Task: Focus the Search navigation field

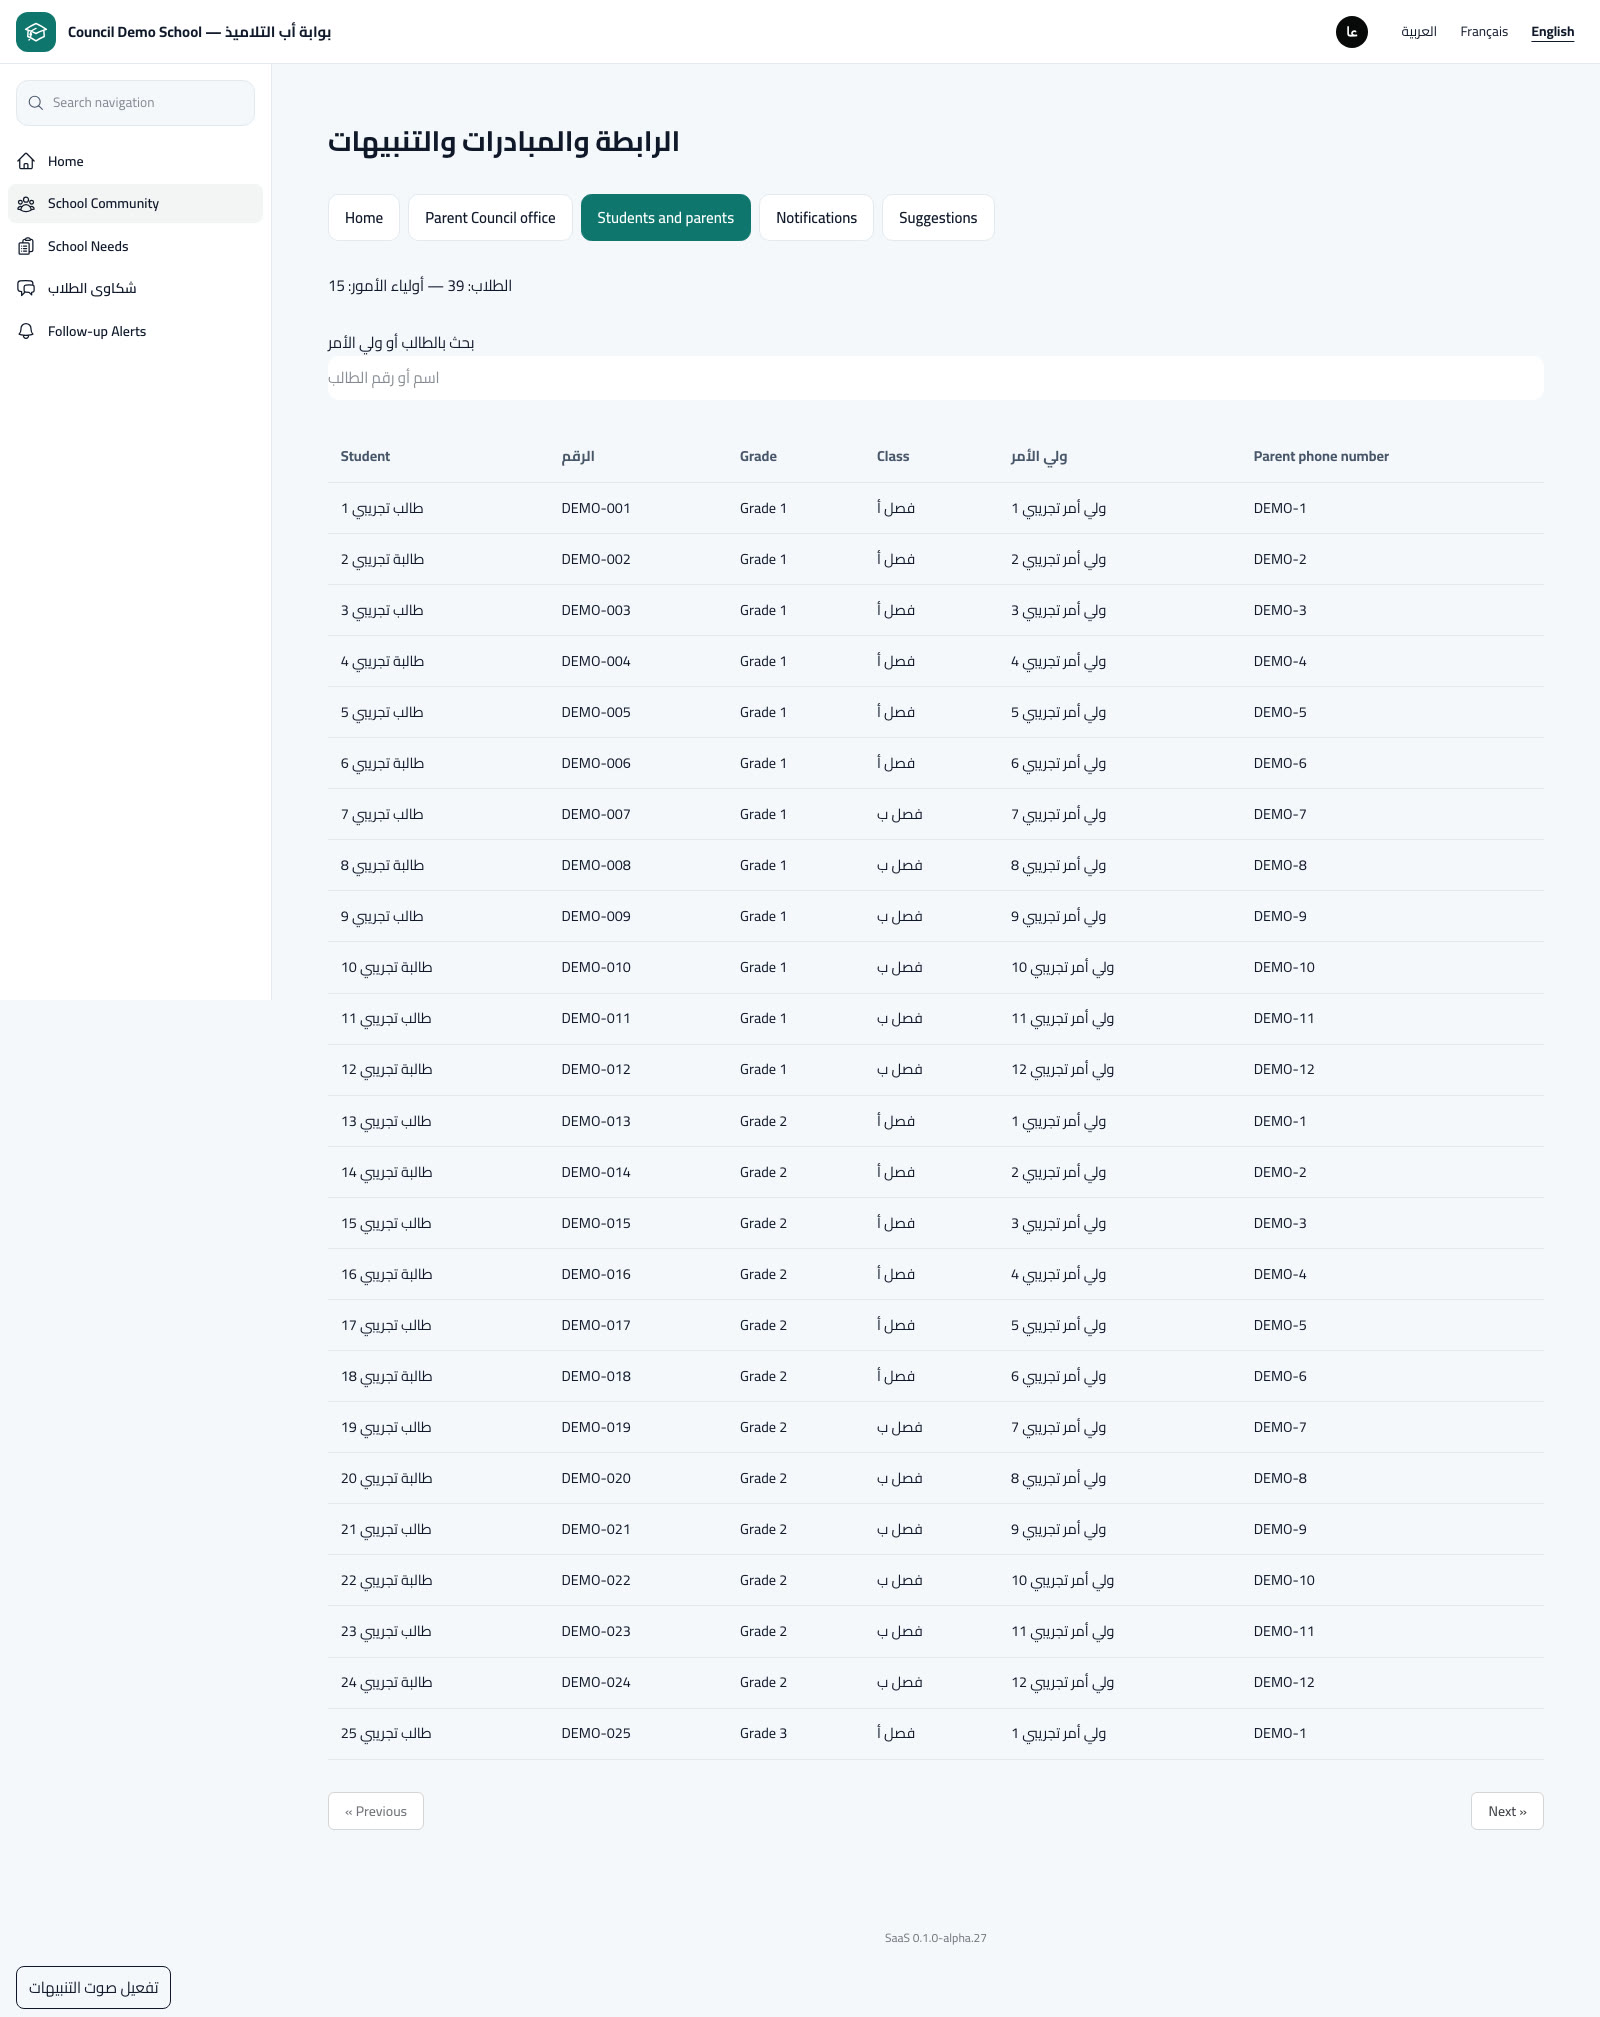Action: click(135, 103)
